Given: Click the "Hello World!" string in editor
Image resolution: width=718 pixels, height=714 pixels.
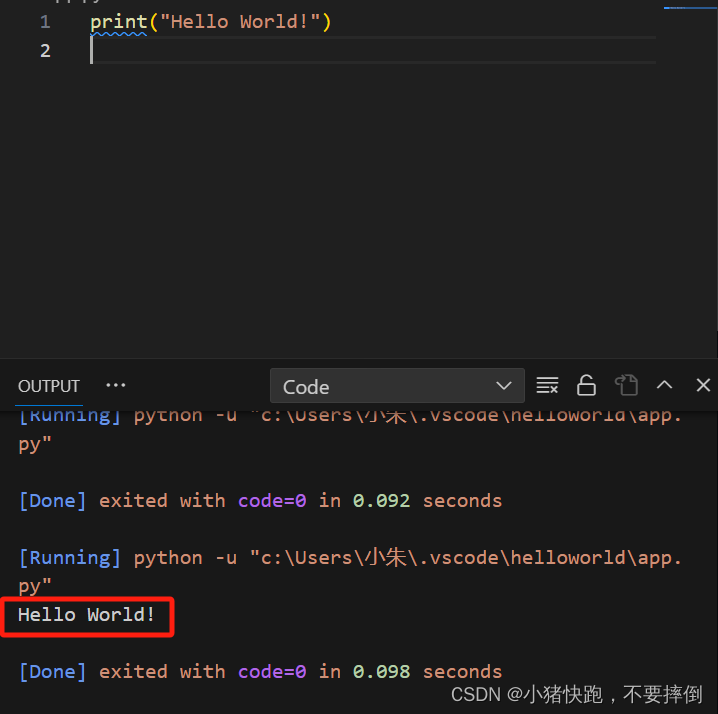Looking at the screenshot, I should pyautogui.click(x=240, y=22).
